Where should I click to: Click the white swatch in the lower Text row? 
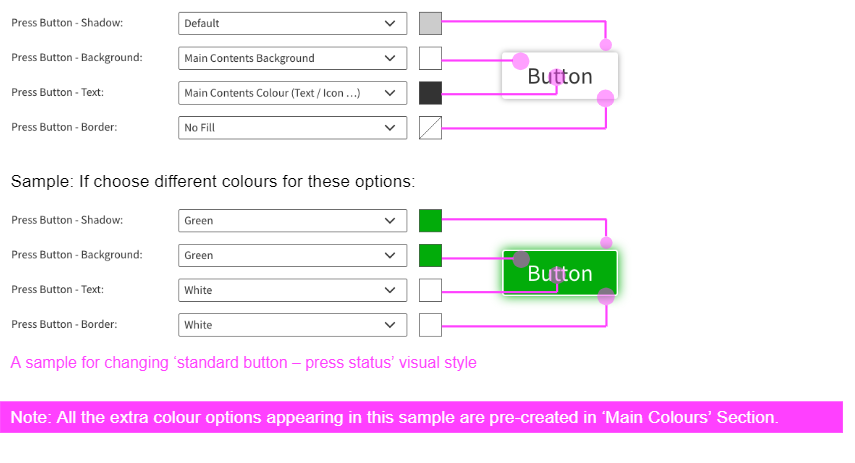430,290
